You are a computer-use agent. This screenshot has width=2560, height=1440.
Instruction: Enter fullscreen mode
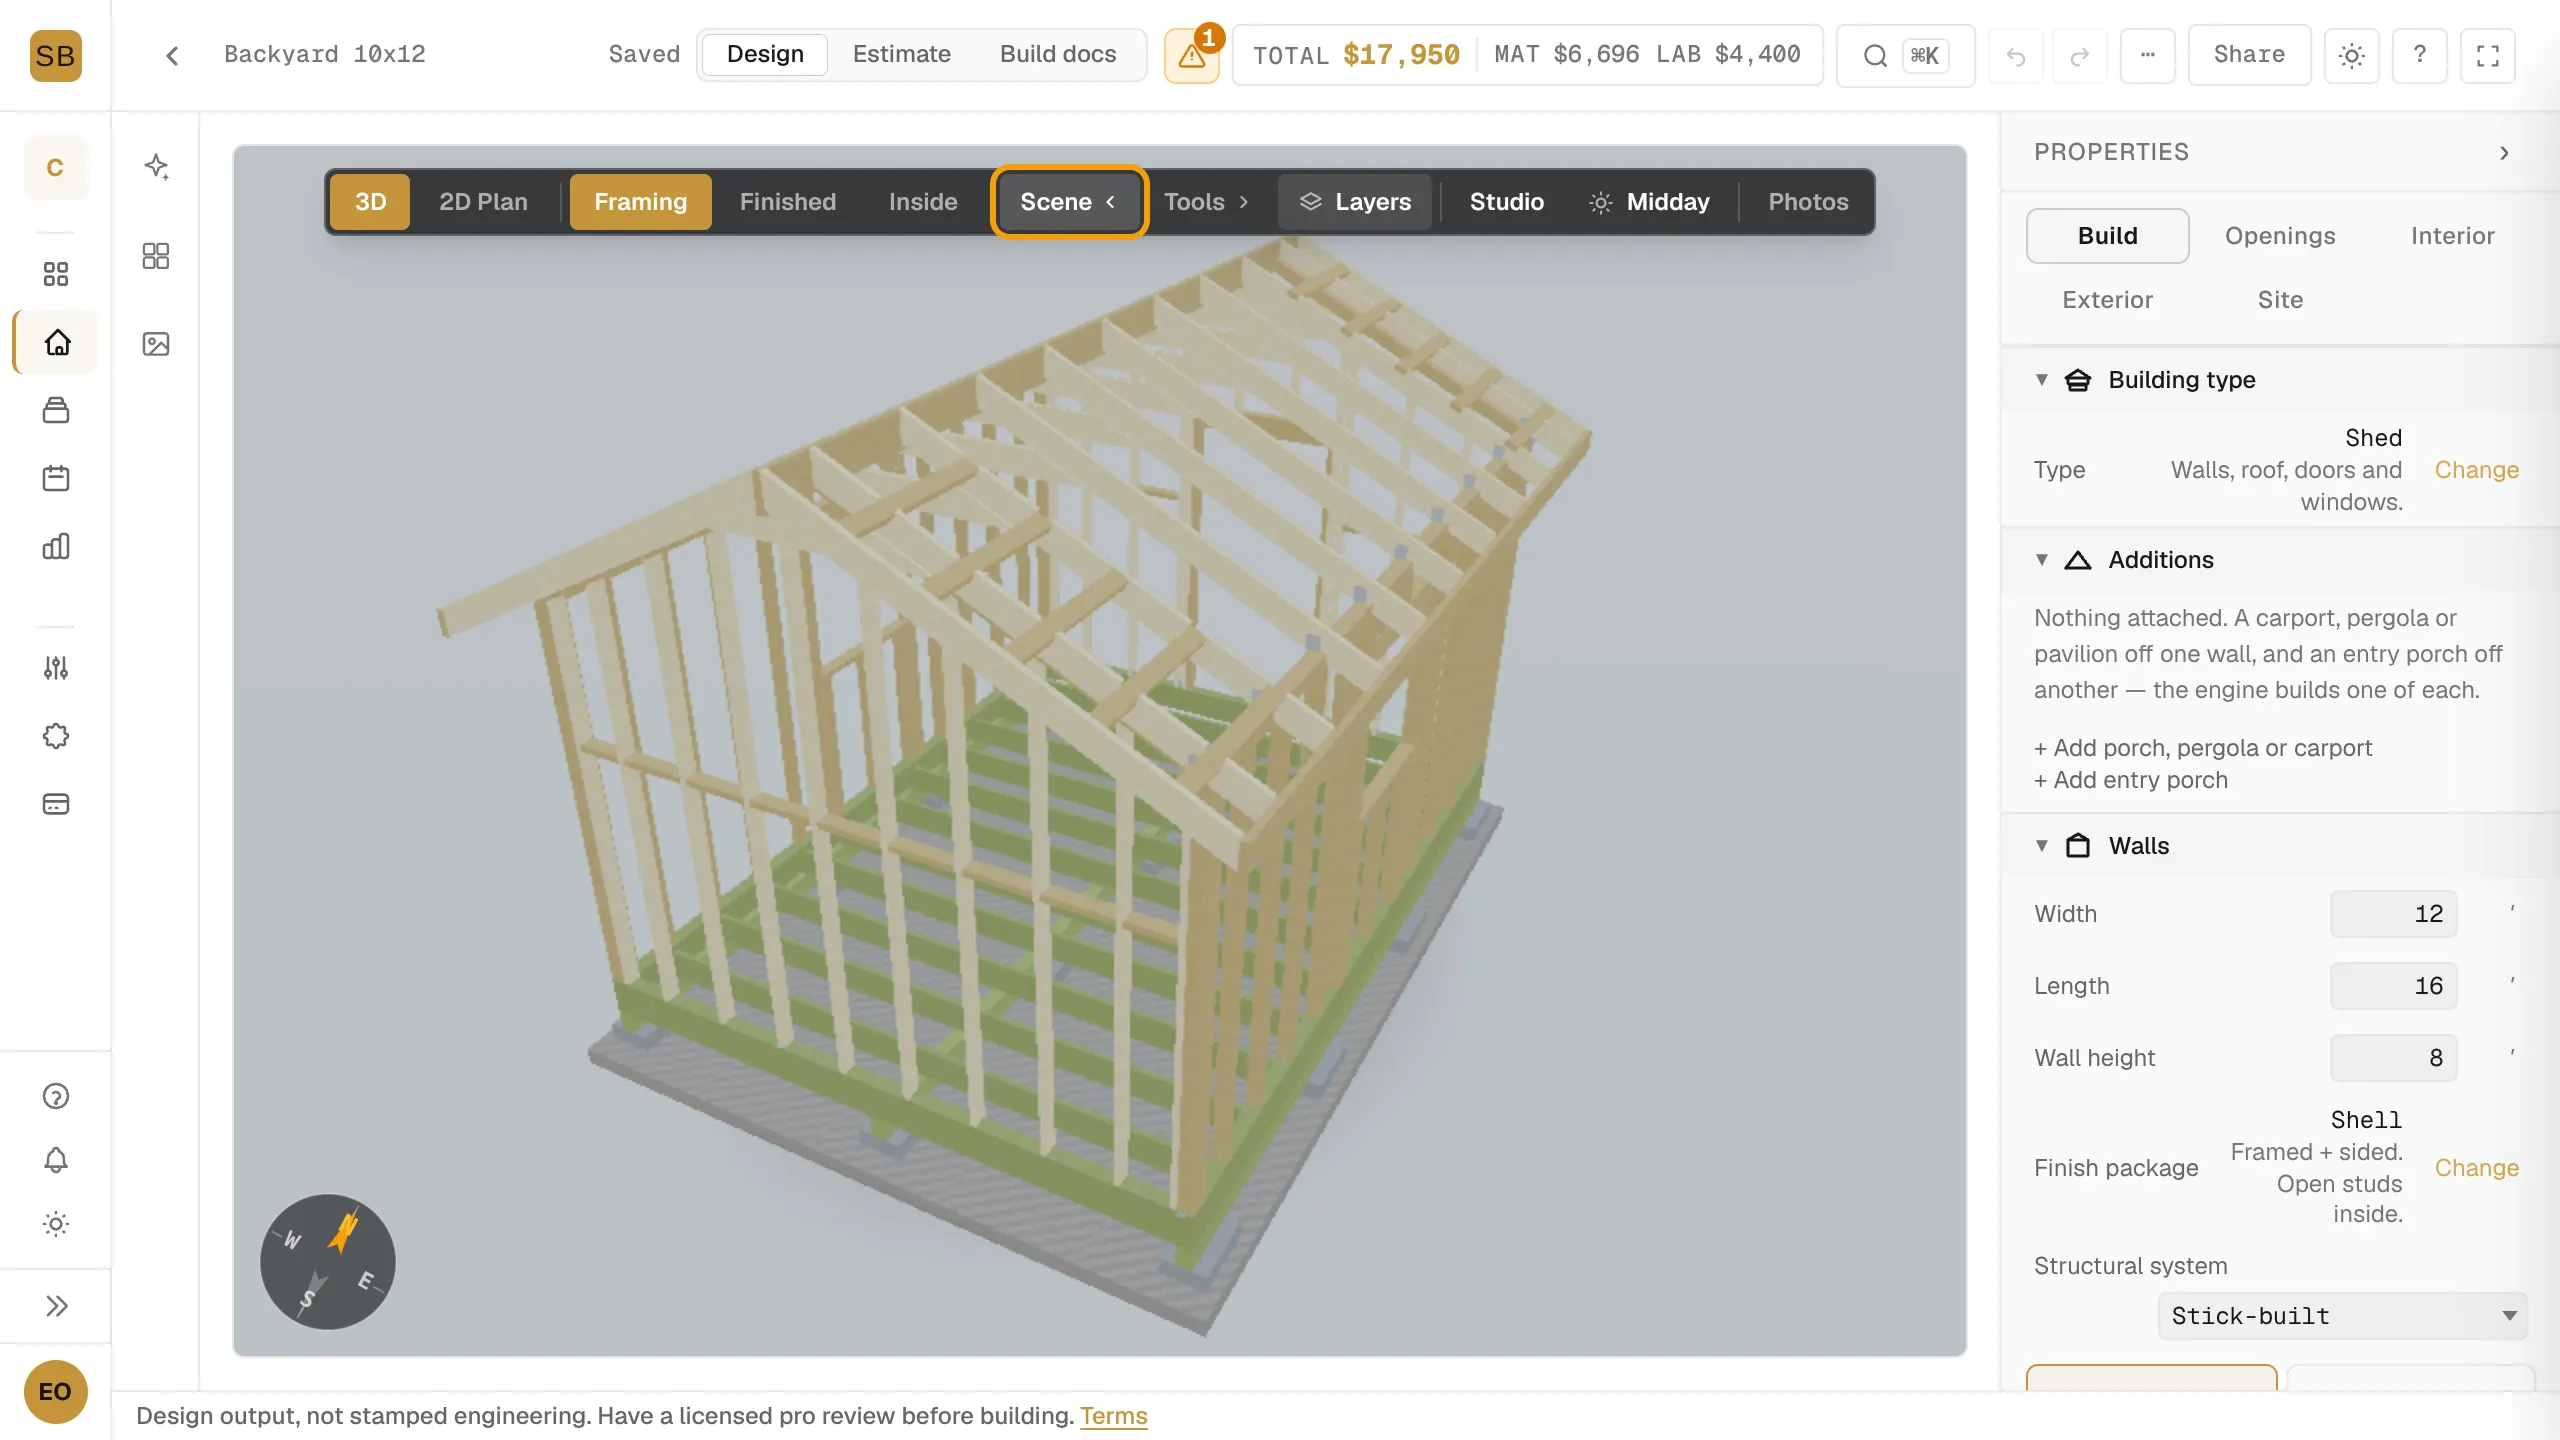(x=2488, y=55)
